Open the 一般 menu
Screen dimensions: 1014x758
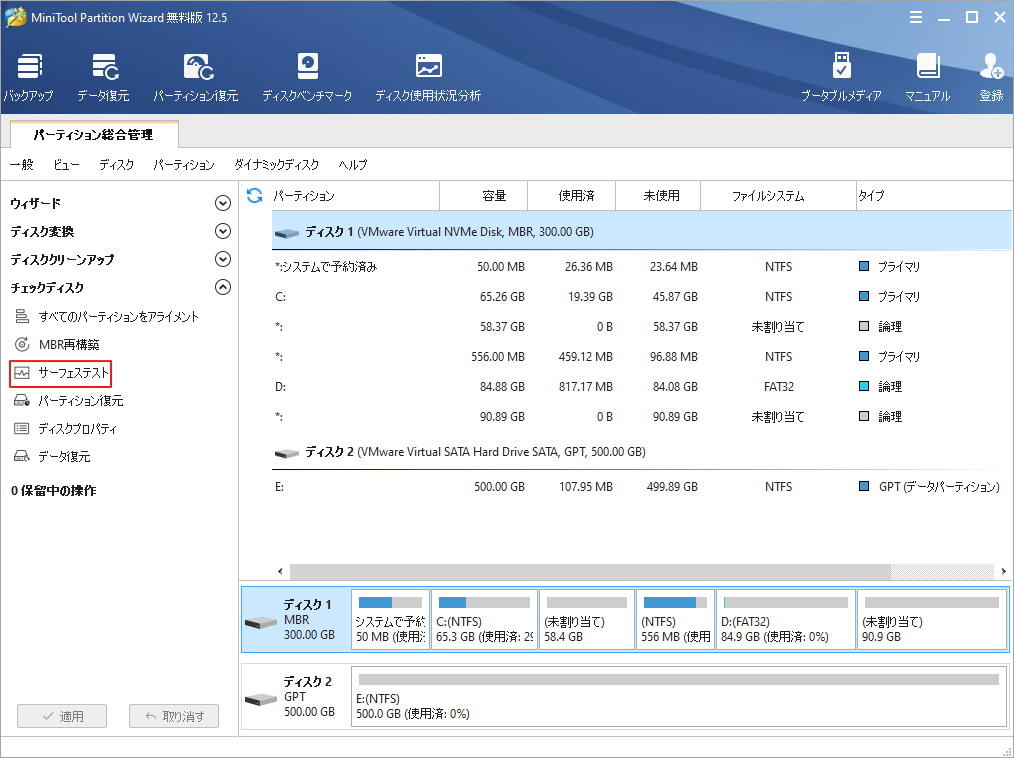pos(21,164)
